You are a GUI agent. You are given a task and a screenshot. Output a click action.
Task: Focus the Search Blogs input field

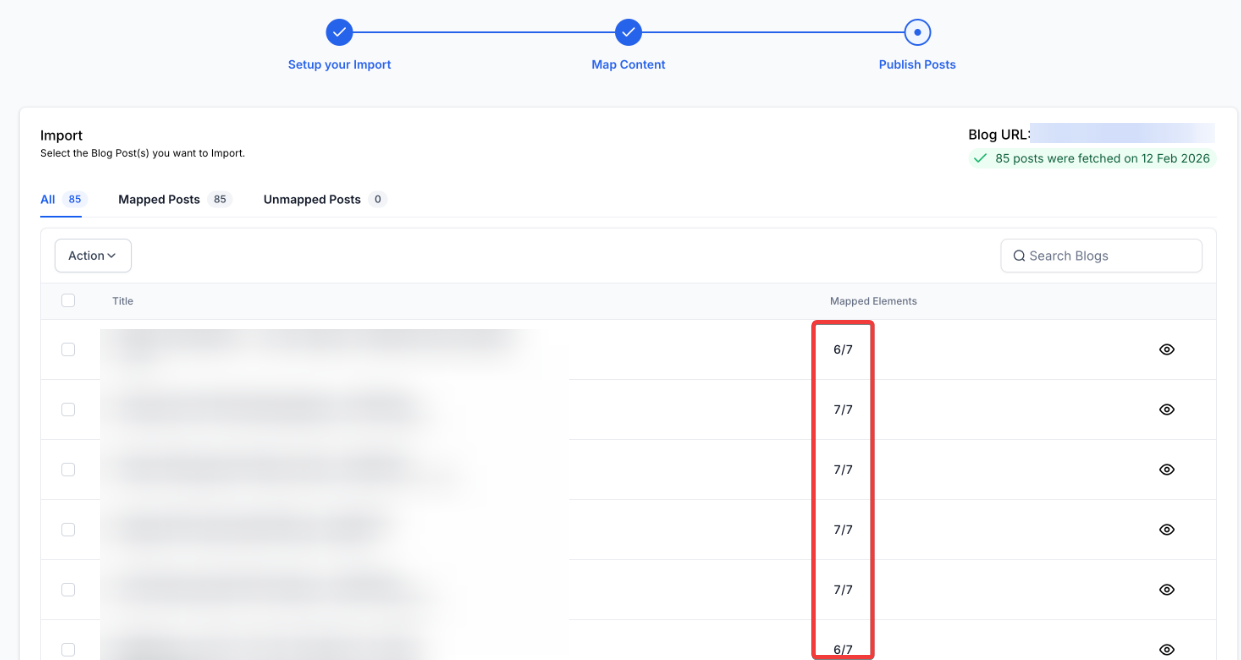1110,256
